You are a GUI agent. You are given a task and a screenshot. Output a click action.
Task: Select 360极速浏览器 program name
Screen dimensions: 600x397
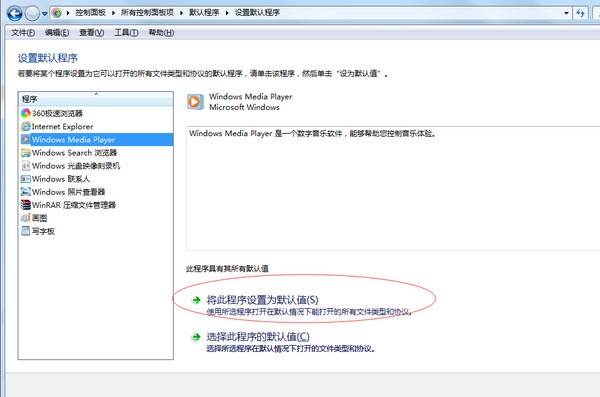pyautogui.click(x=57, y=113)
